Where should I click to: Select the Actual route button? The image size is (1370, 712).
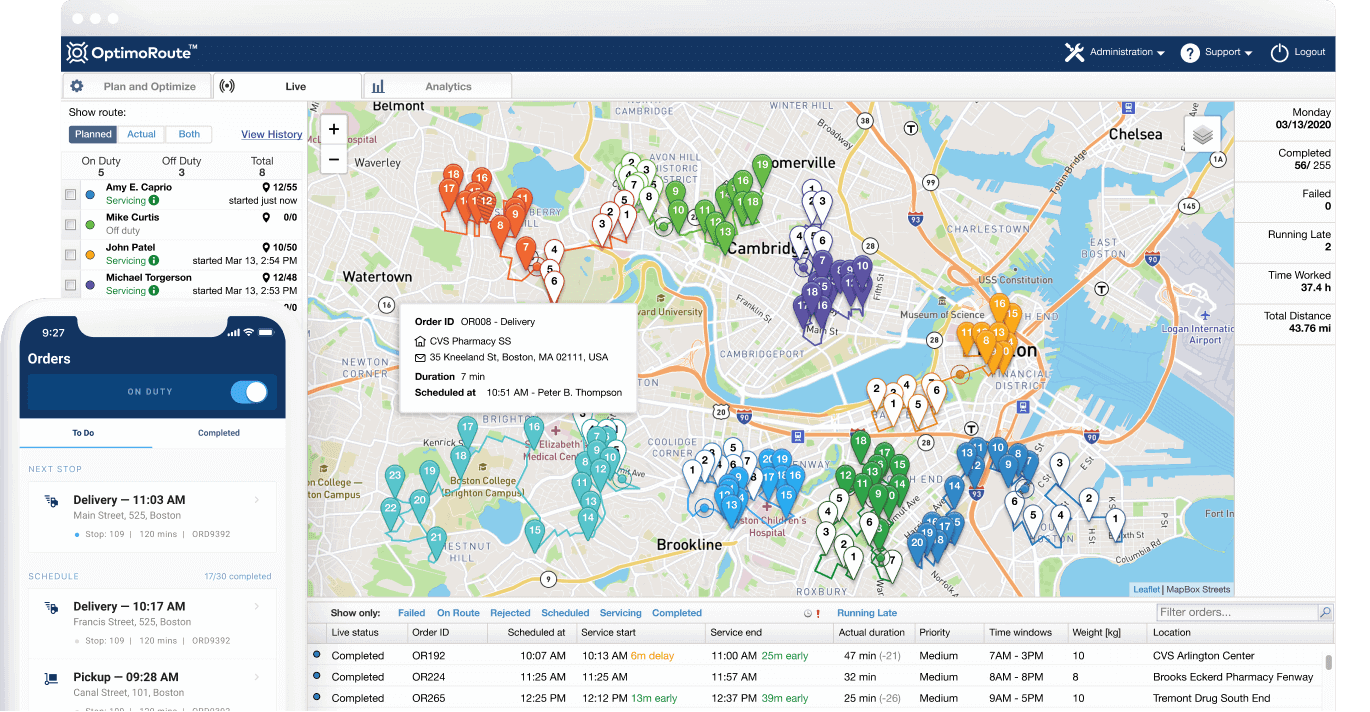141,134
